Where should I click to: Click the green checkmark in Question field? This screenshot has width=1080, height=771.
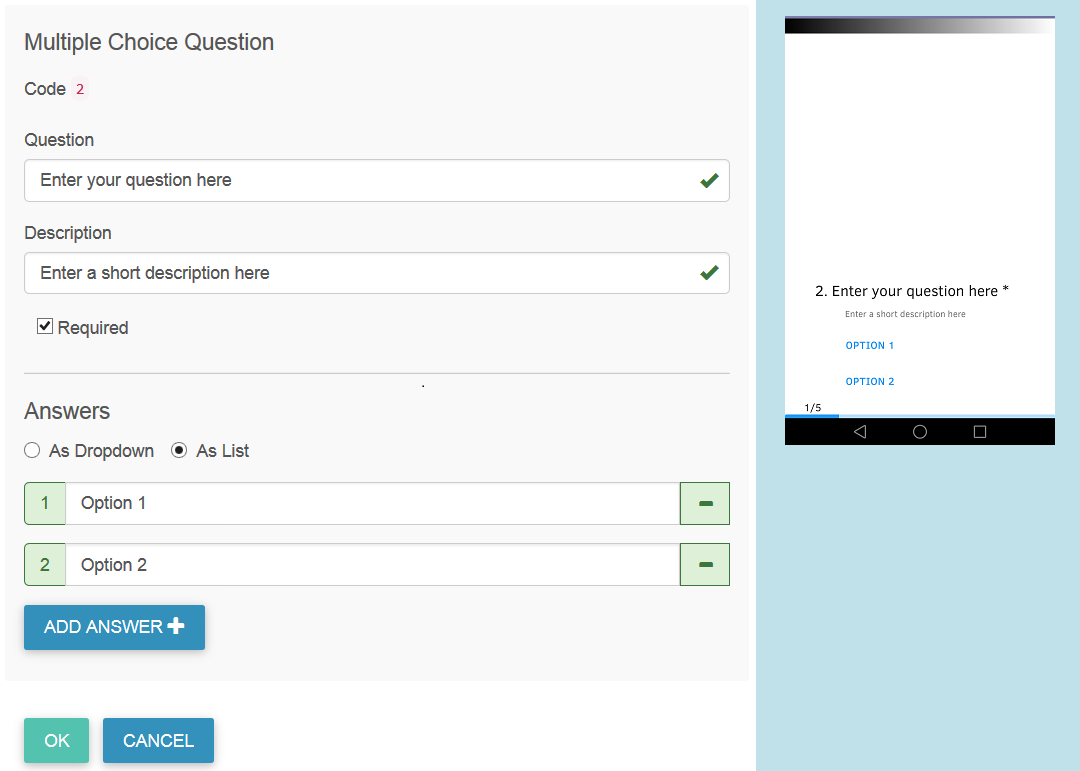tap(709, 181)
